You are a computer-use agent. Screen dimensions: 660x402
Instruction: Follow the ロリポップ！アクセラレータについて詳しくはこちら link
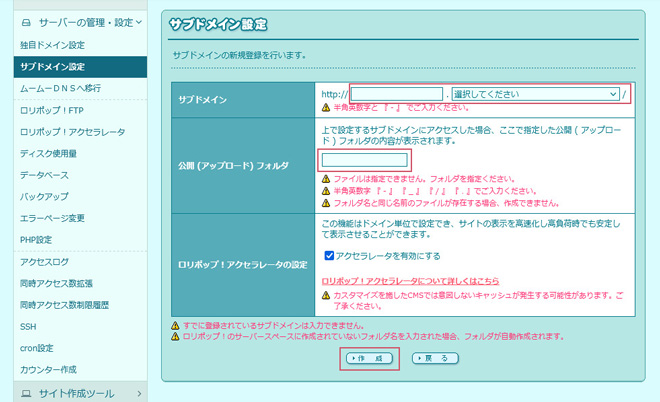410,281
